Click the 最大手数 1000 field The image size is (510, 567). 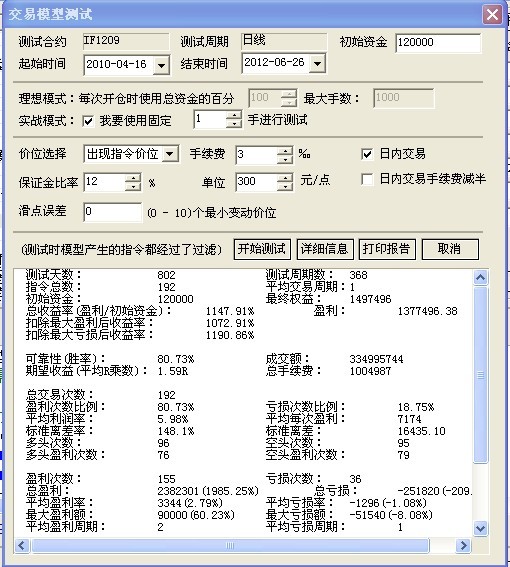pos(403,98)
